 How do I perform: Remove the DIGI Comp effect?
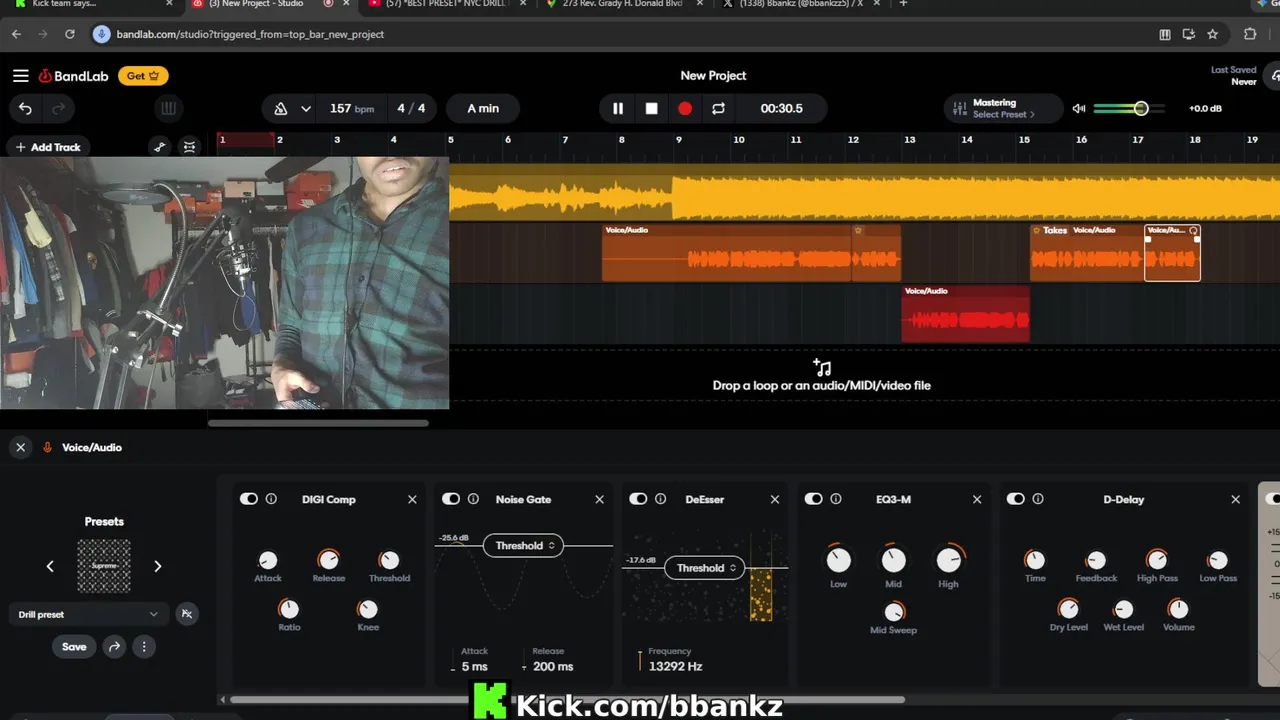pos(412,499)
